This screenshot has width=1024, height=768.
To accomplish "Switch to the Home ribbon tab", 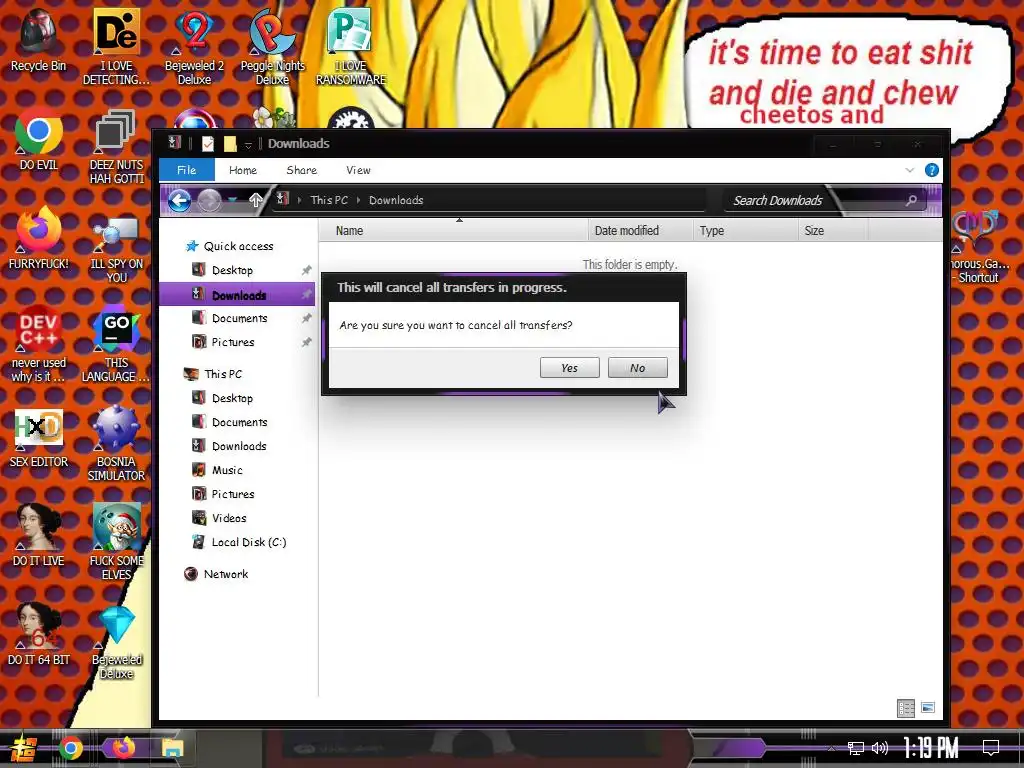I will point(243,170).
